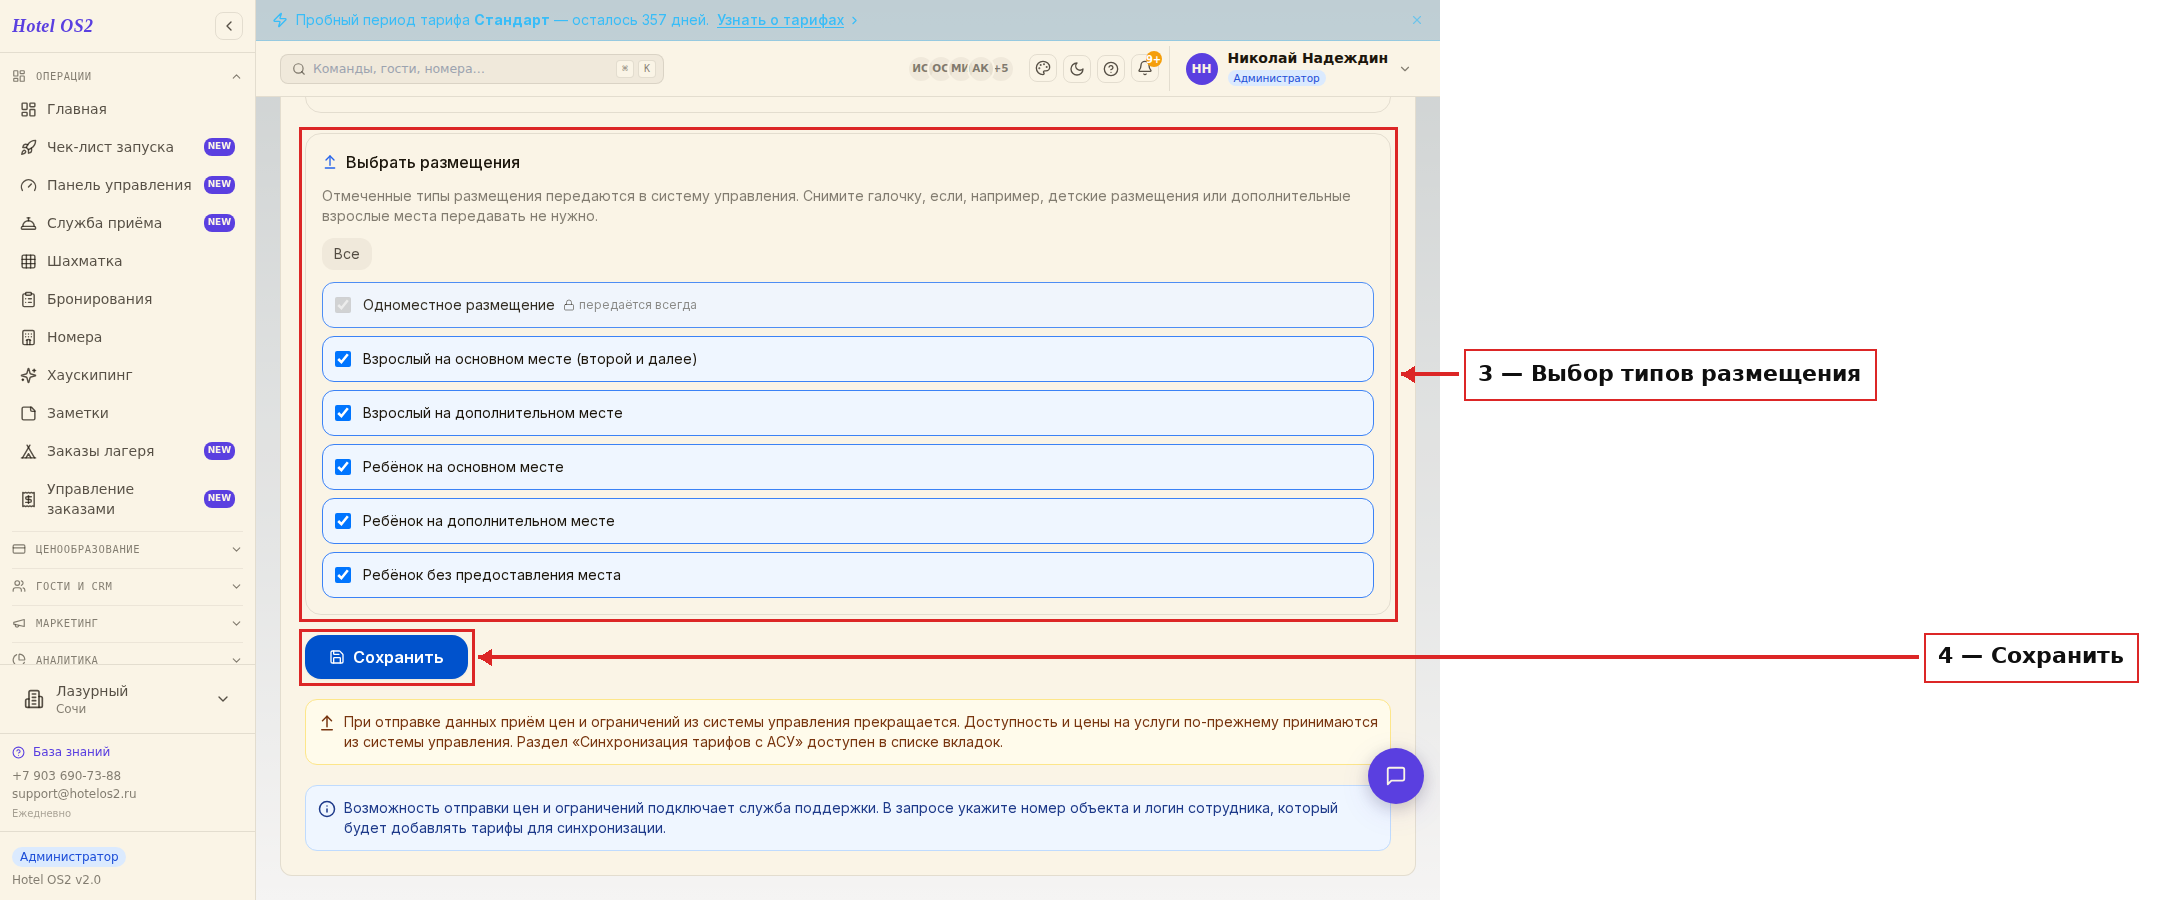Go to Бронирования

[127, 299]
